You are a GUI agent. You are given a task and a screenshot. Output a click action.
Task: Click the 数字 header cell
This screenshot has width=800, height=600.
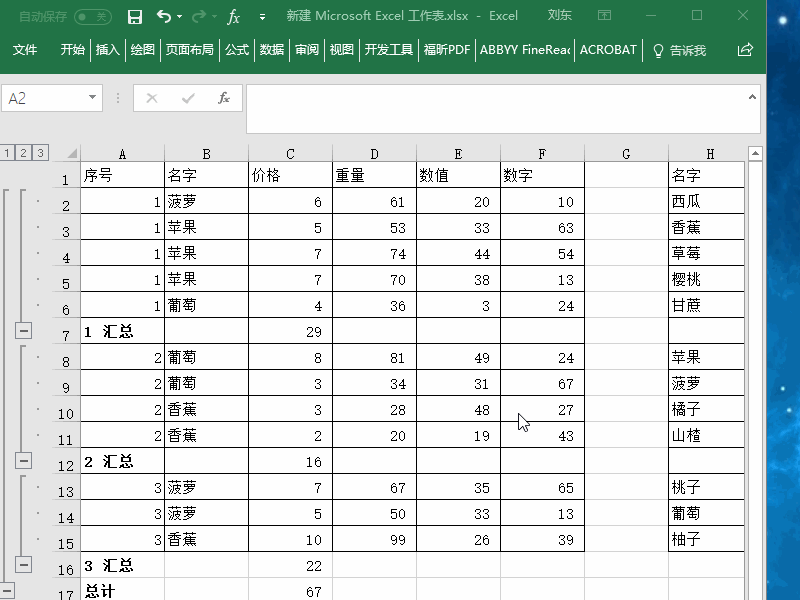(542, 175)
